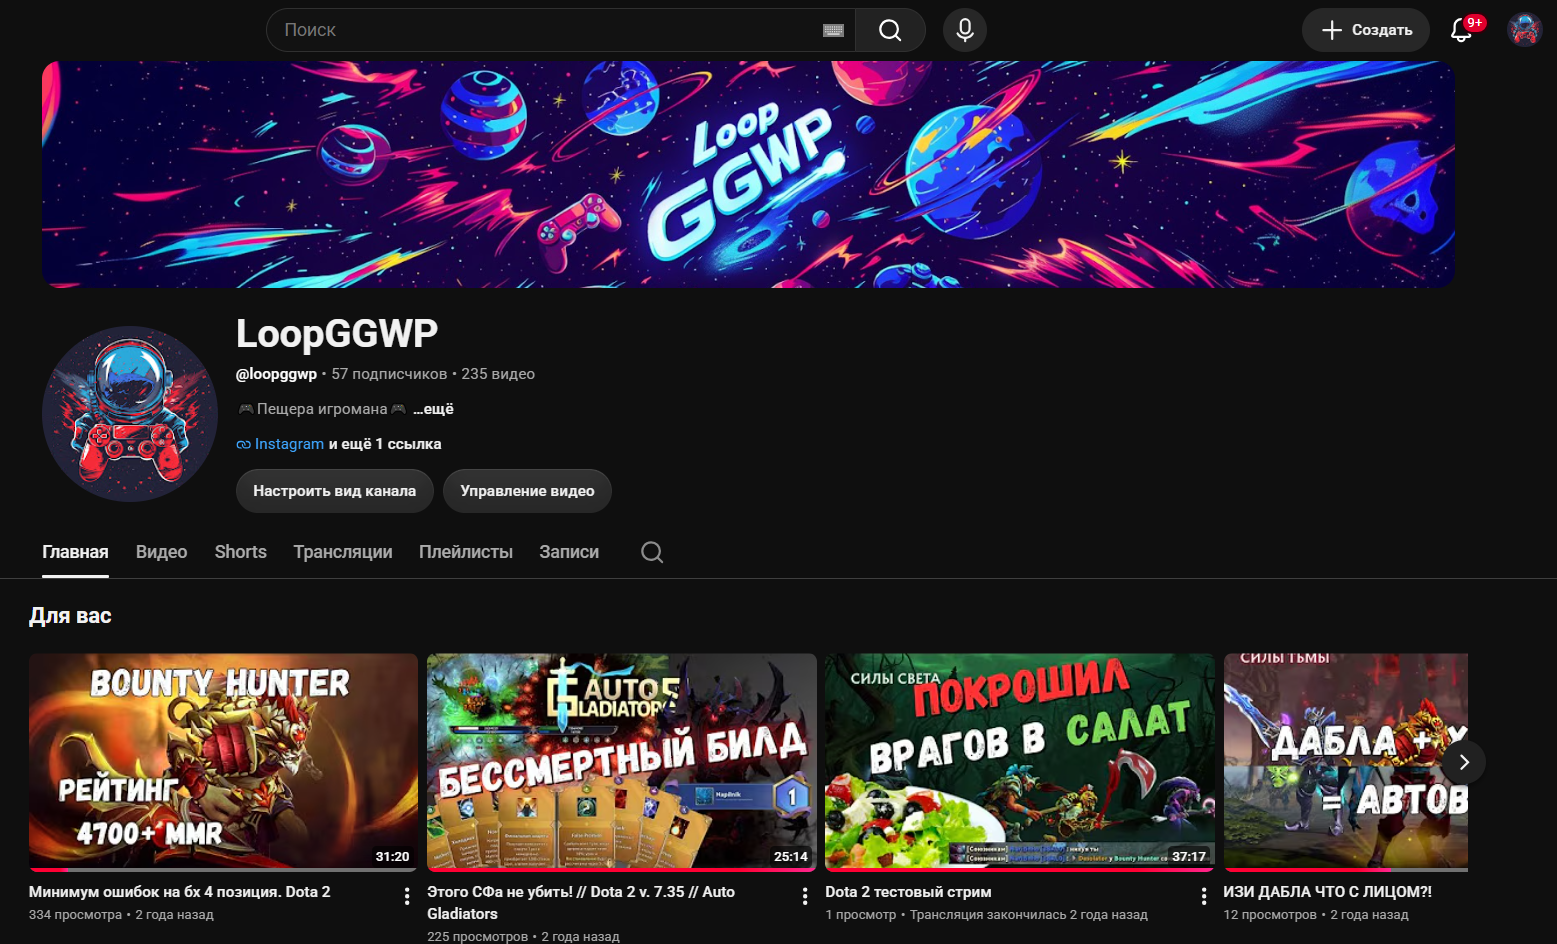Start voice search with the microphone
1557x944 pixels.
click(x=965, y=30)
